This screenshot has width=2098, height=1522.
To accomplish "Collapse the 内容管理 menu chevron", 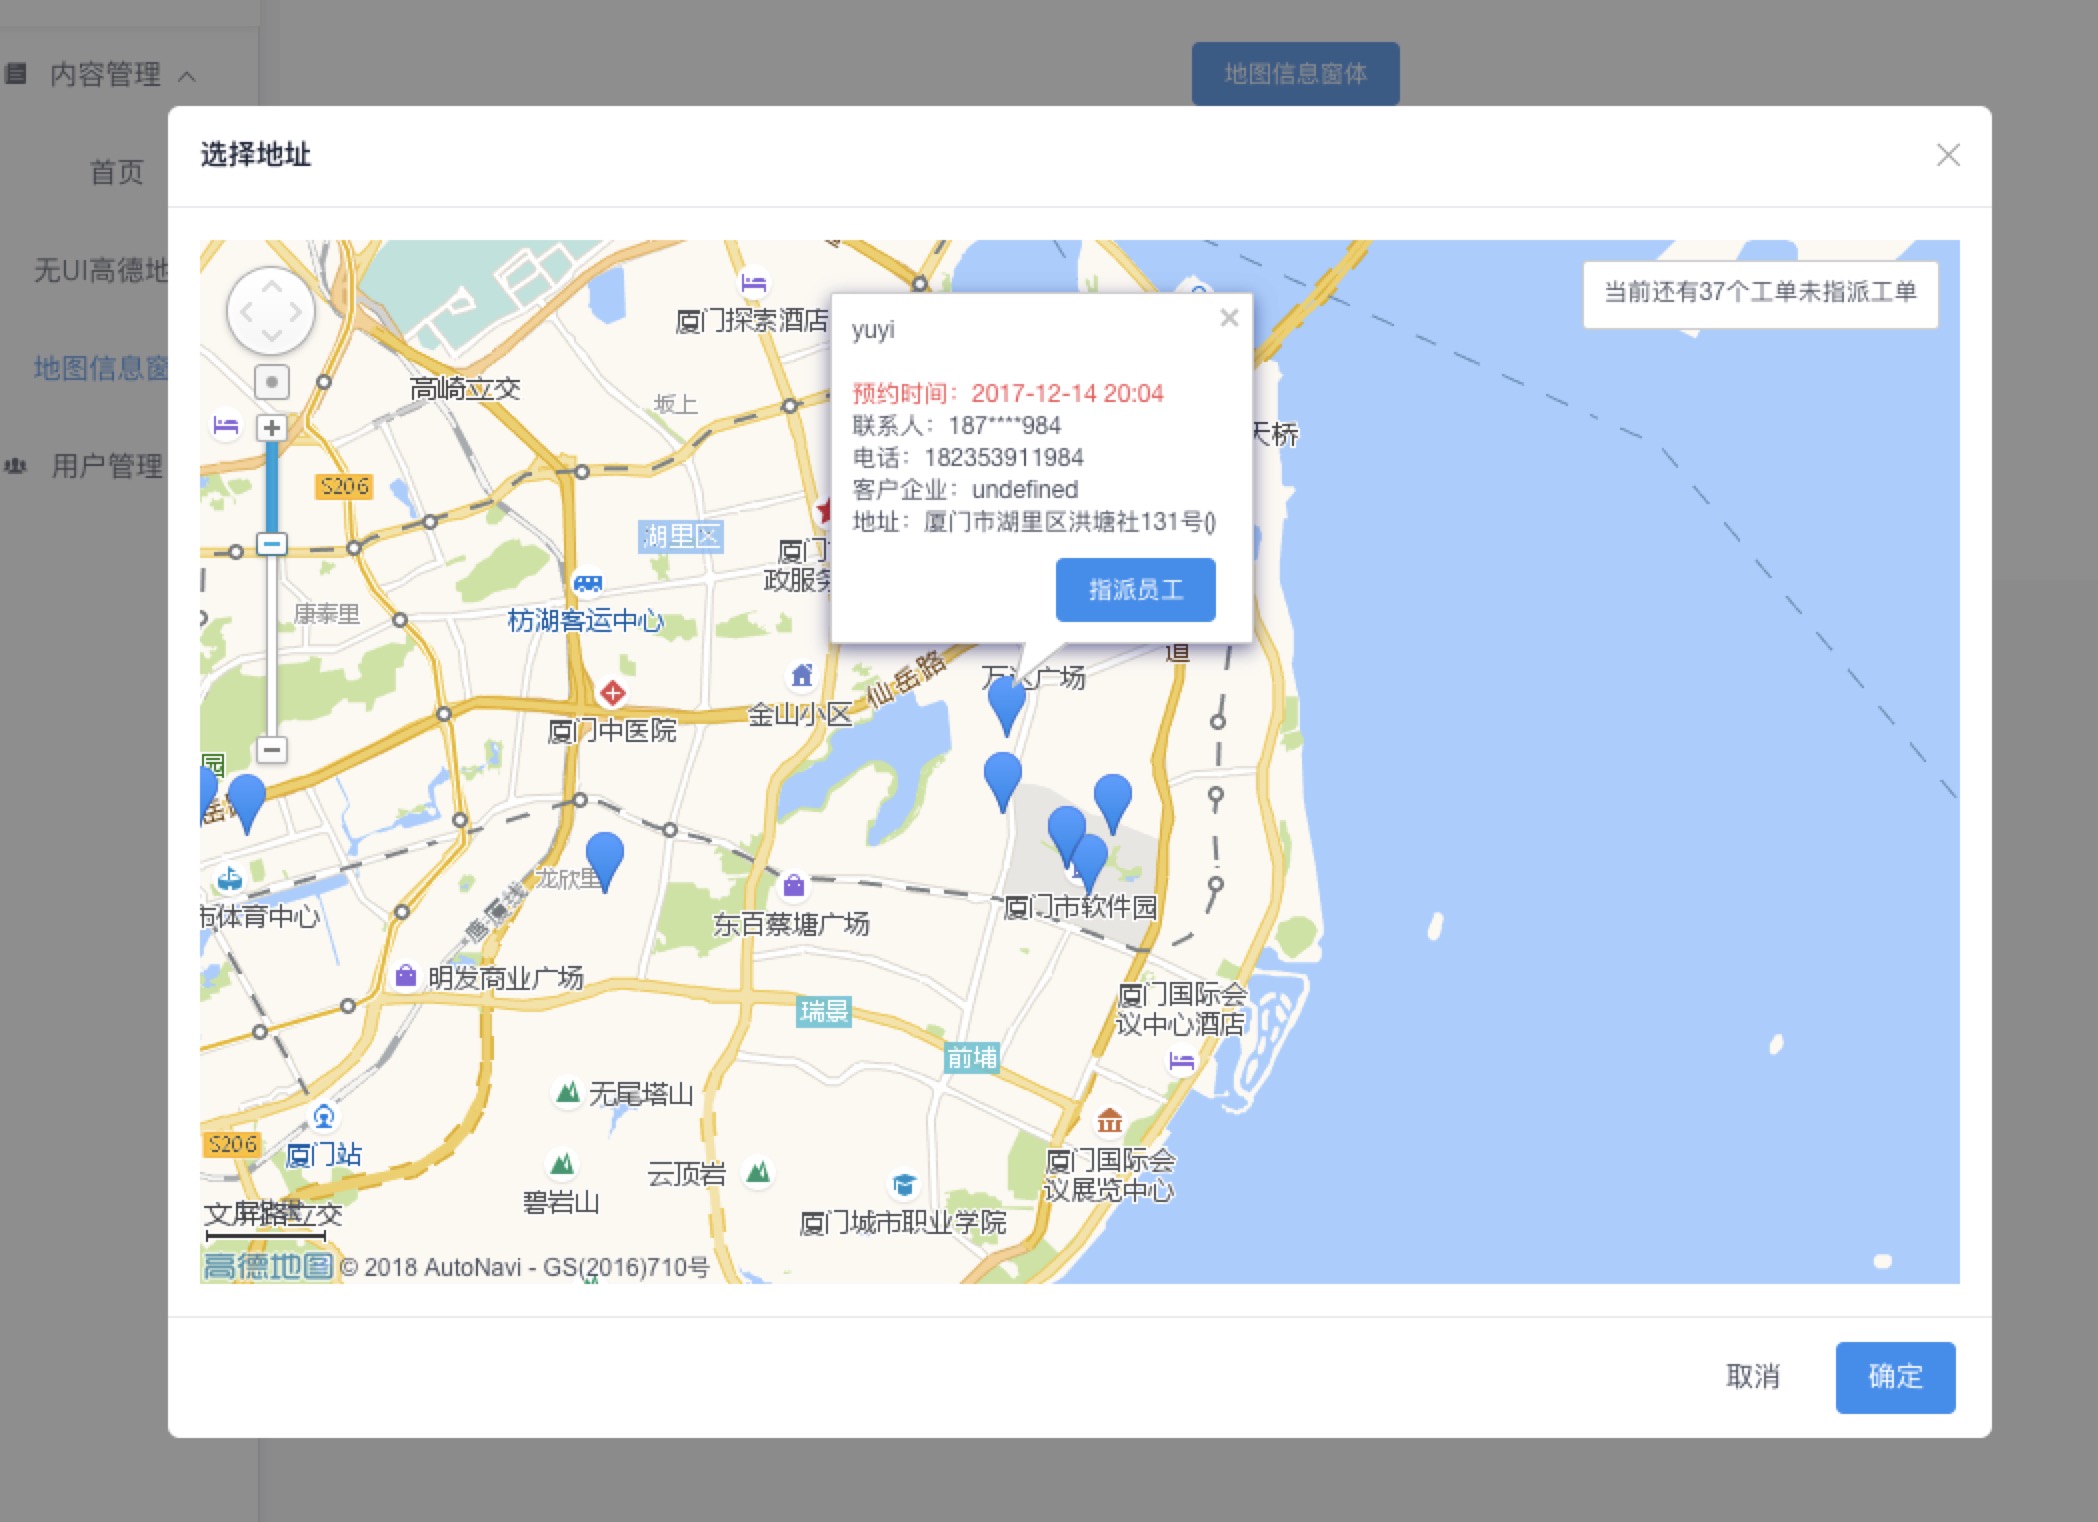I will pyautogui.click(x=187, y=75).
